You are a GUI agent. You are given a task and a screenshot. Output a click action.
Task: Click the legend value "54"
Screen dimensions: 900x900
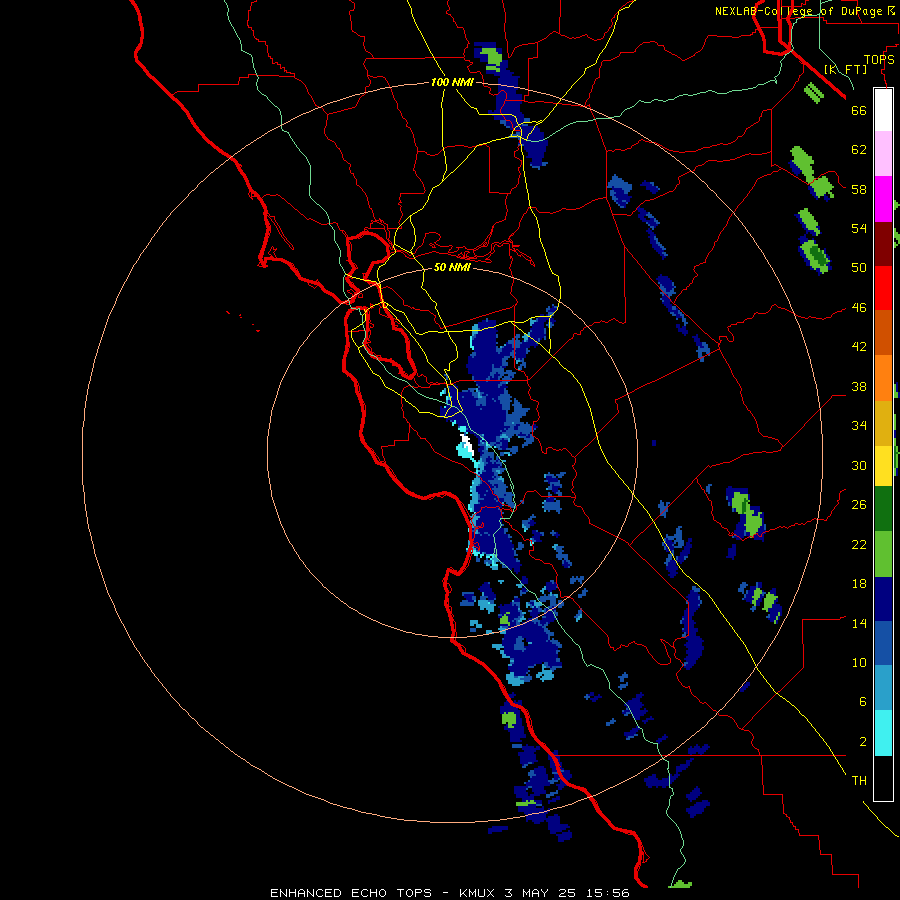[859, 228]
